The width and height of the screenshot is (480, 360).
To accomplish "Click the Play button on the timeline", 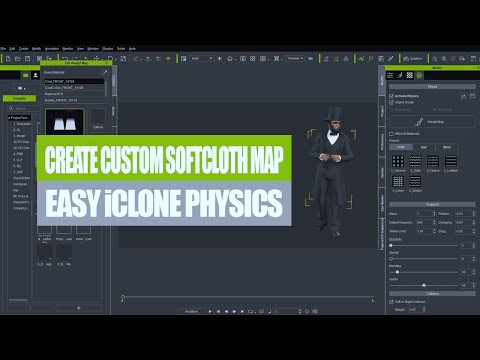I will click(x=210, y=311).
